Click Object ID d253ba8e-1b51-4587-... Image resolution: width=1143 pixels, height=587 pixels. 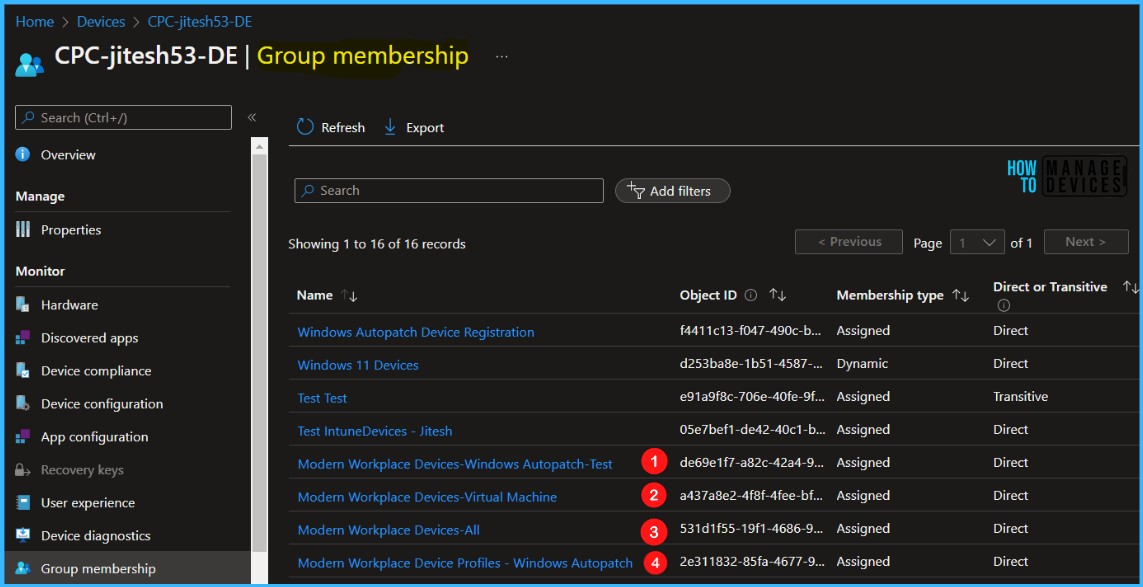tap(752, 364)
